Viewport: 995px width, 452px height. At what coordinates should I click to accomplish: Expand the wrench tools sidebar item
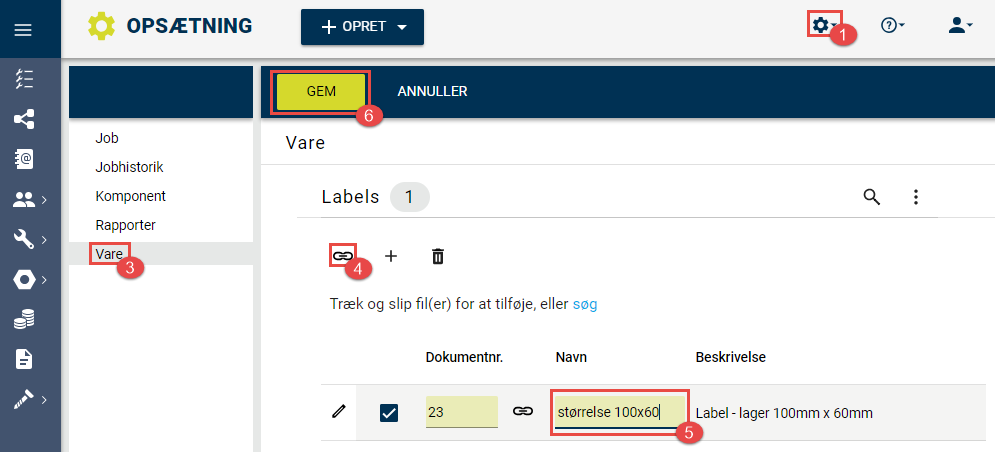point(30,239)
